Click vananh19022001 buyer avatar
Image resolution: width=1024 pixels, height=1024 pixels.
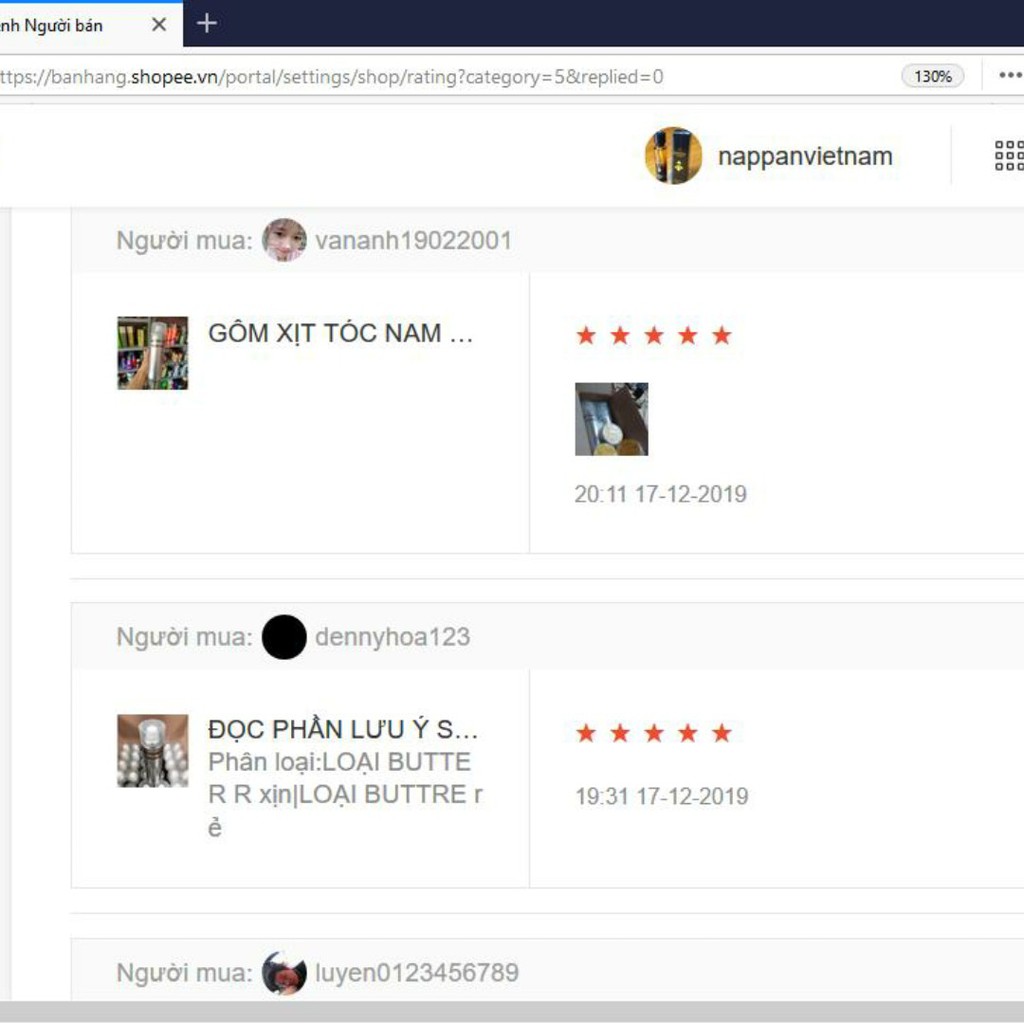tap(284, 240)
